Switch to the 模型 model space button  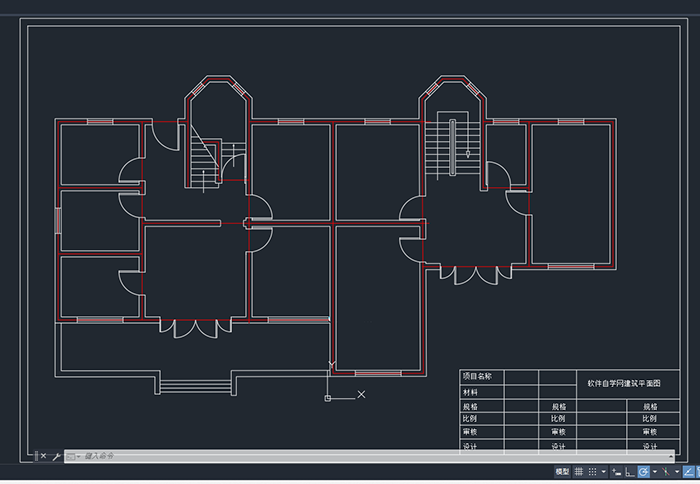[x=562, y=471]
